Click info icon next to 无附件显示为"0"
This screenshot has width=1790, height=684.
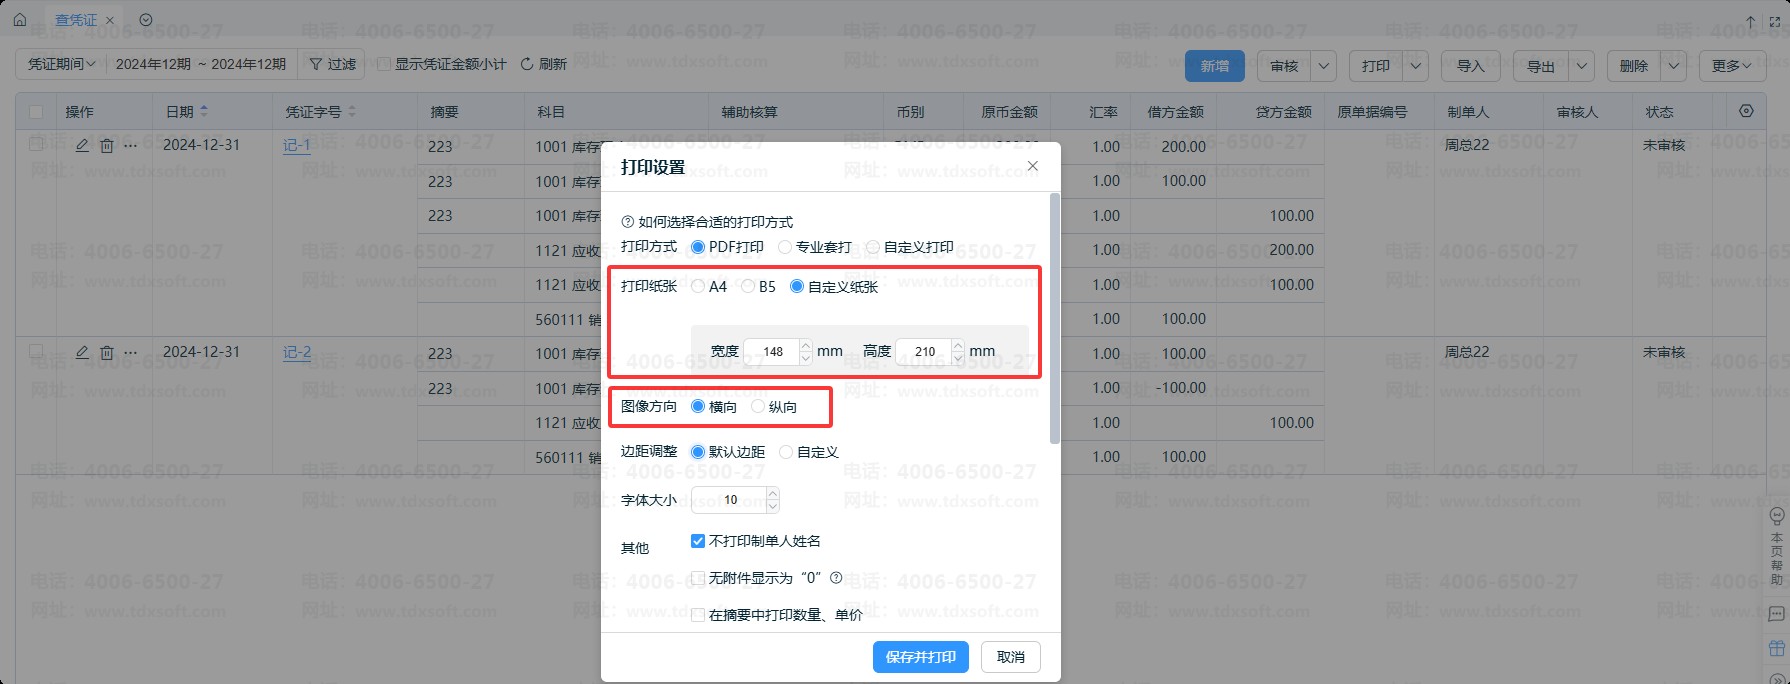click(x=836, y=578)
